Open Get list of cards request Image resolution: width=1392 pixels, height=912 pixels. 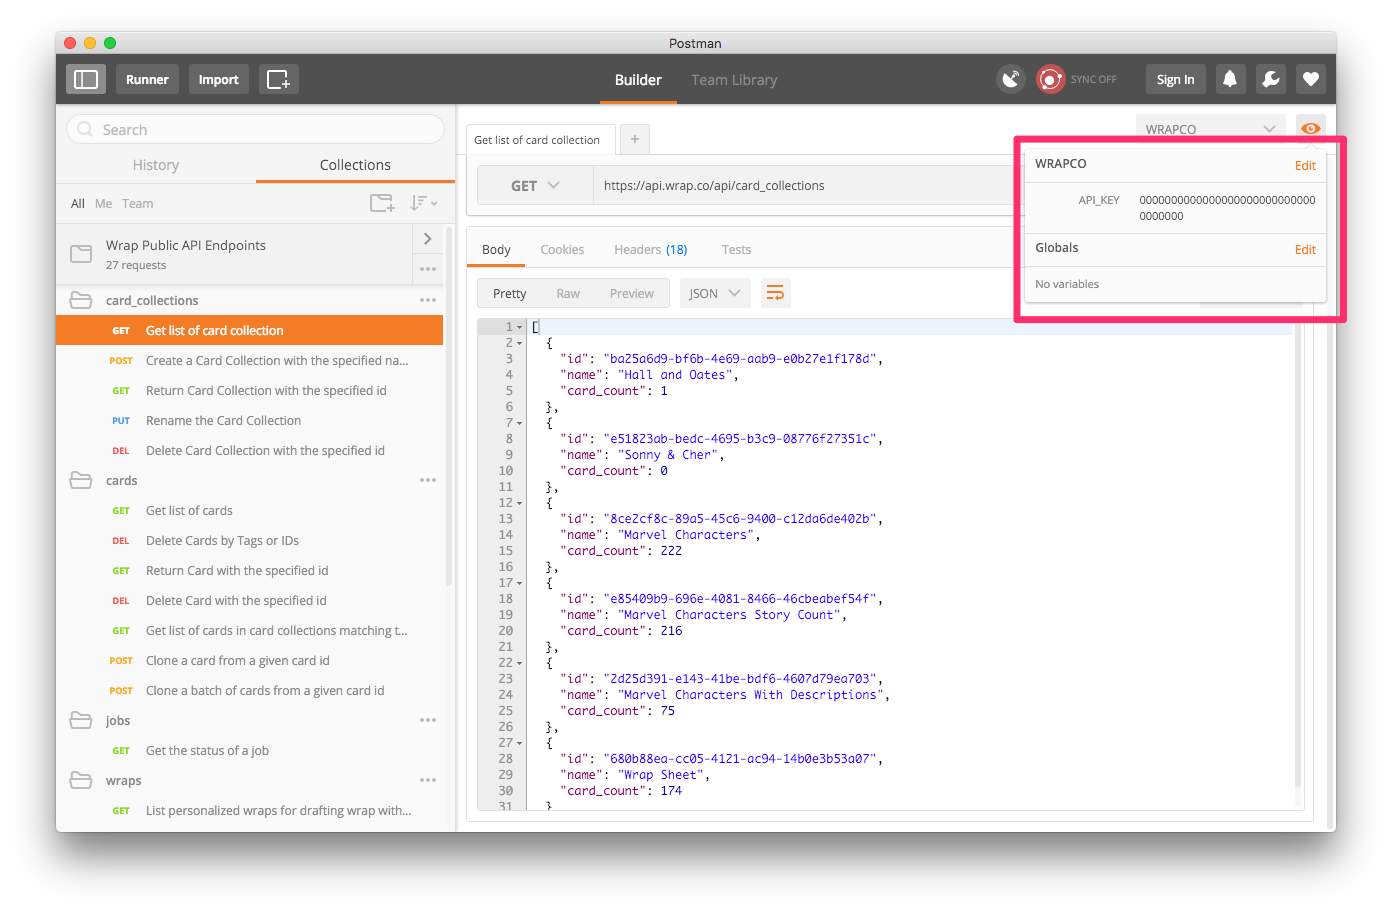249,510
